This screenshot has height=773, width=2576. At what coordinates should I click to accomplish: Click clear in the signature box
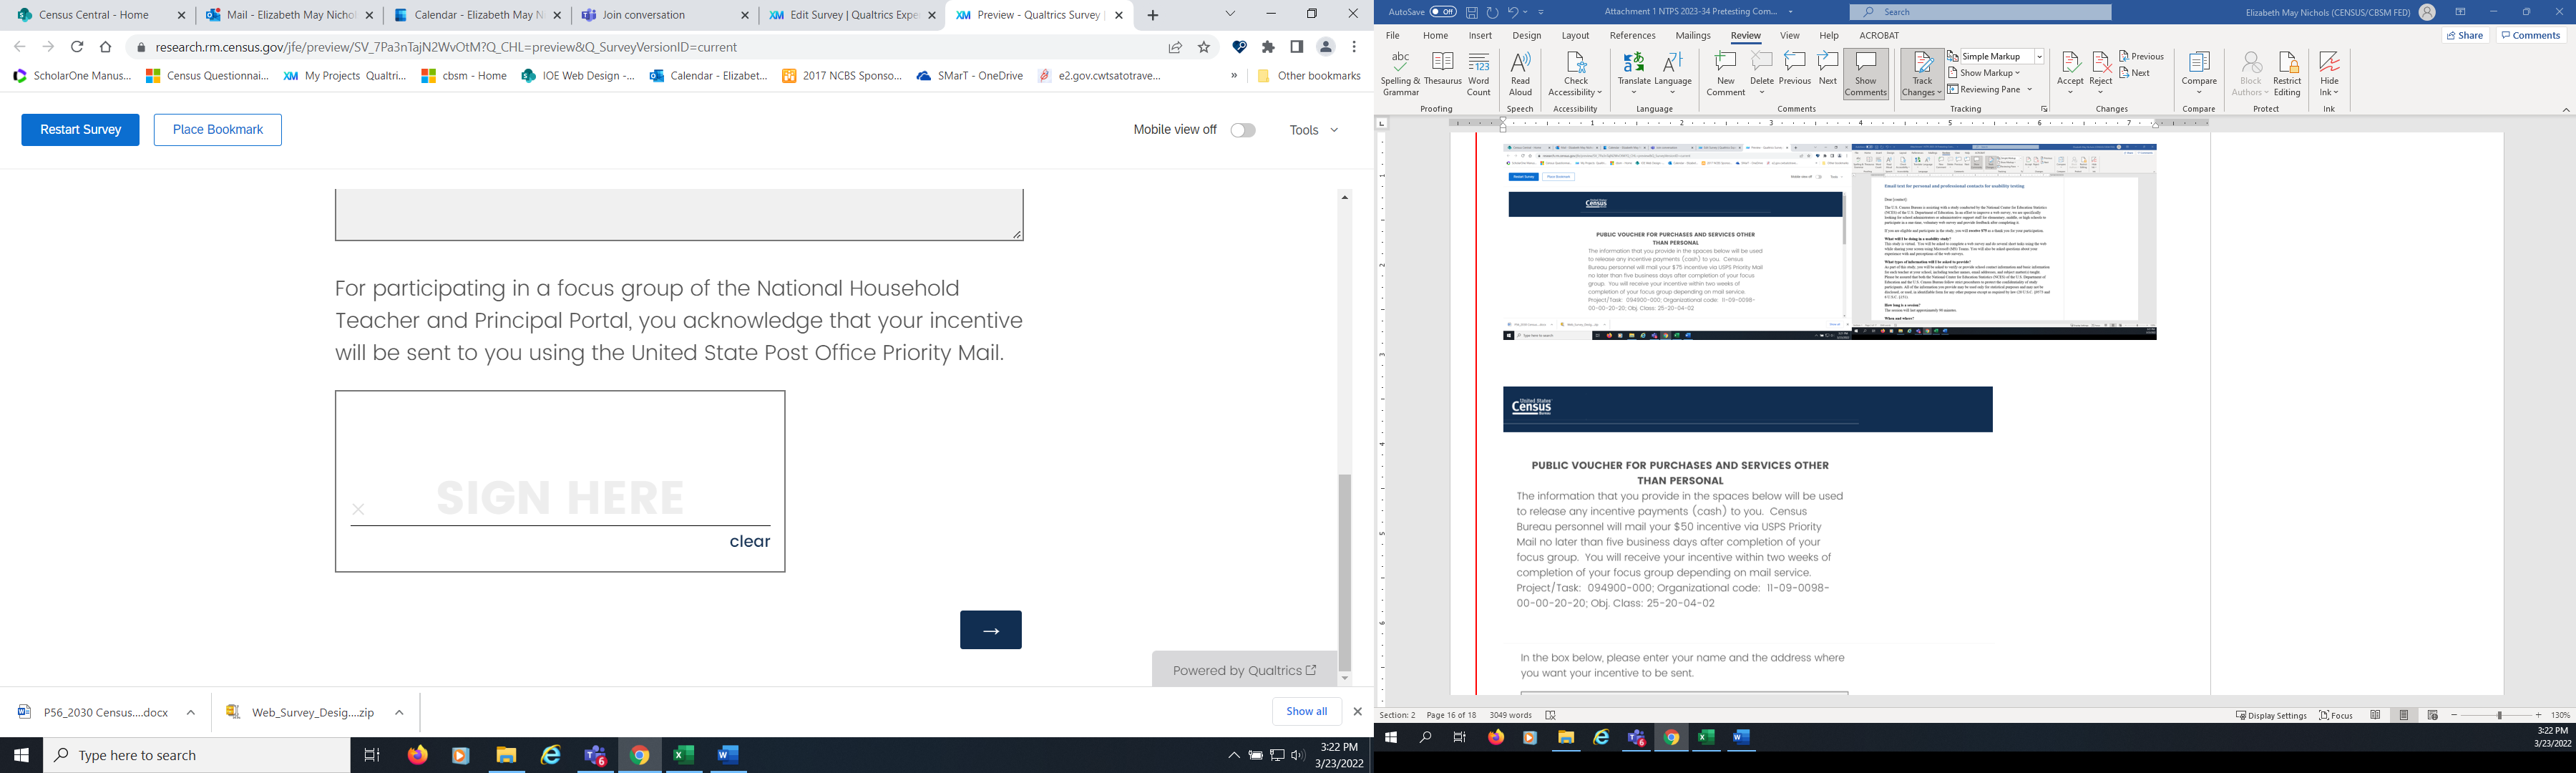tap(749, 541)
